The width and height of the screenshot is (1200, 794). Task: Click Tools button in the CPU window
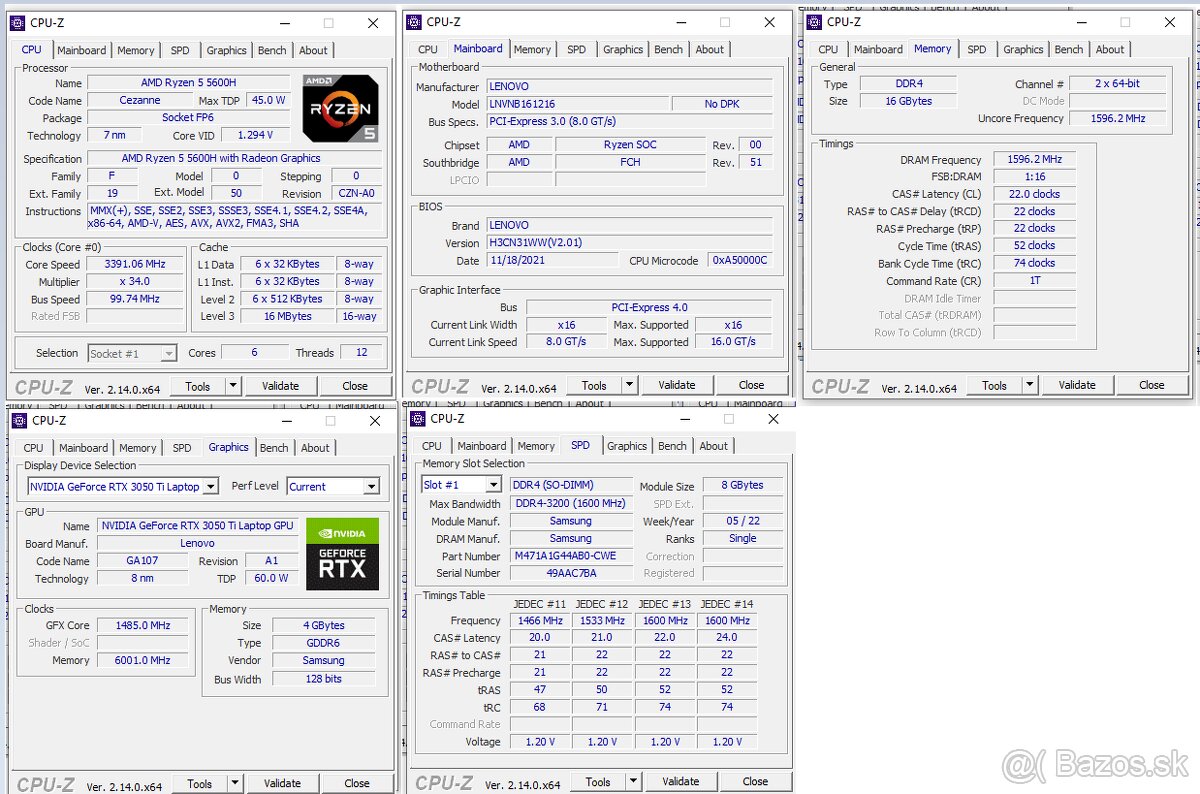click(198, 385)
